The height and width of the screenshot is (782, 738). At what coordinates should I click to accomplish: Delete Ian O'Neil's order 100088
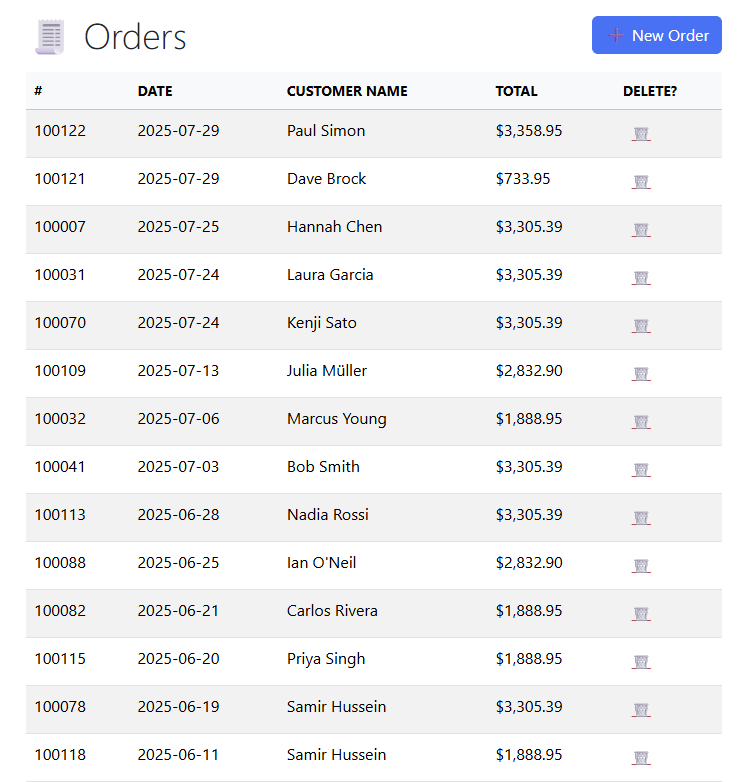641,566
